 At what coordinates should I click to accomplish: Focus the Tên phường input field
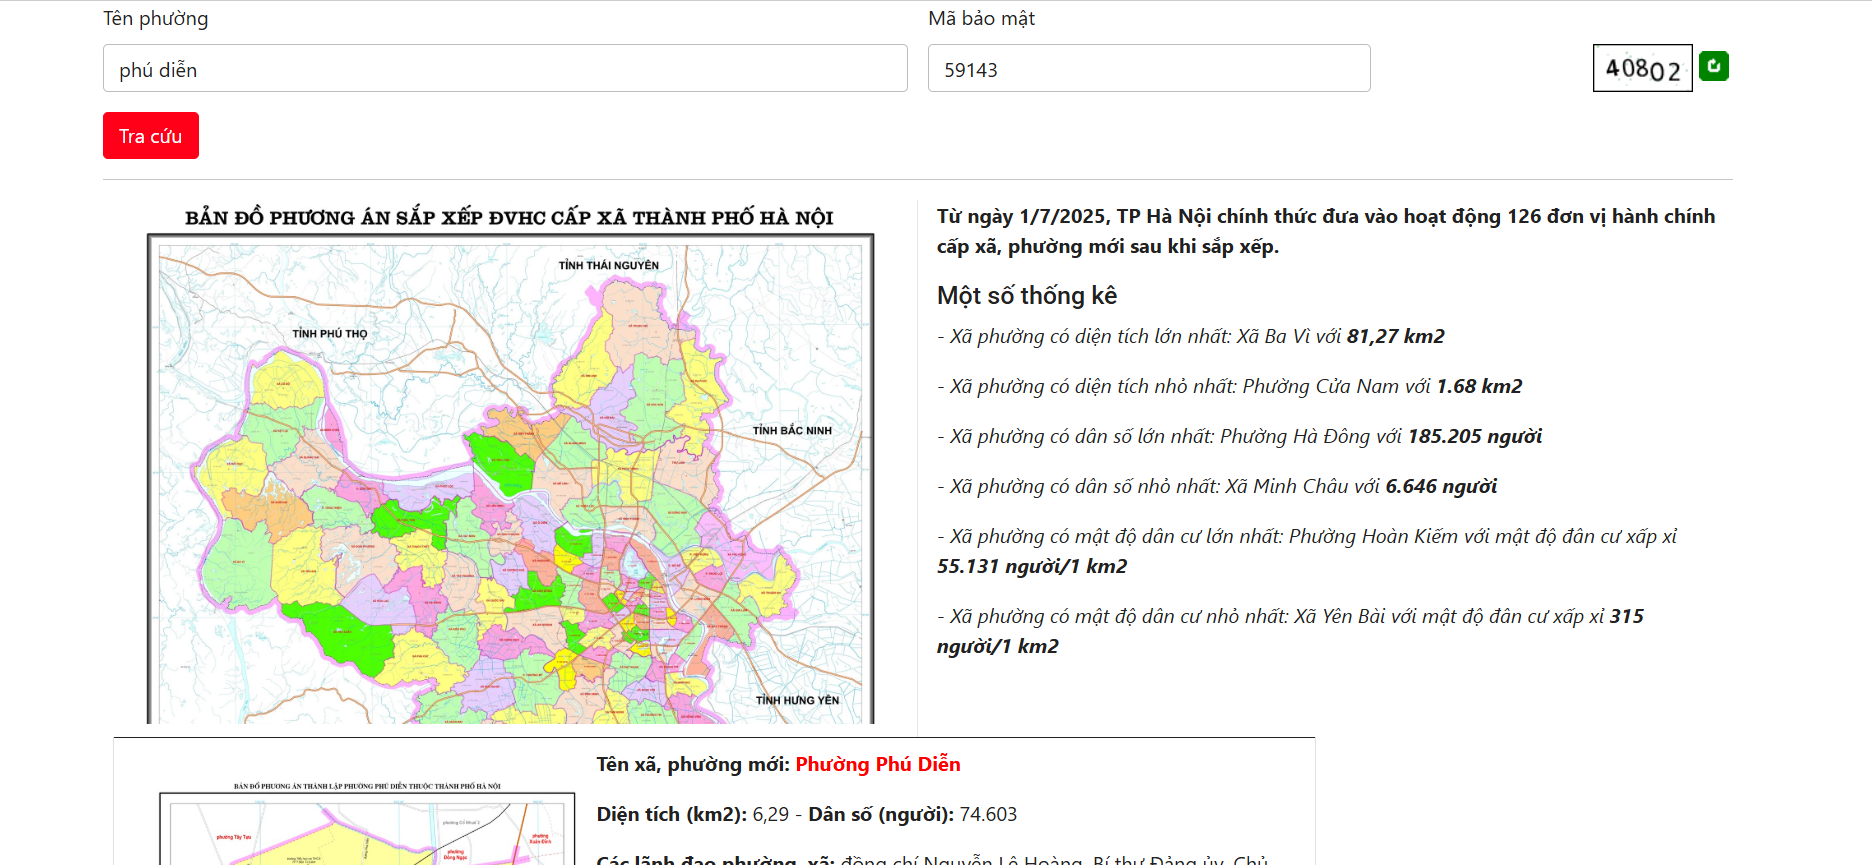pyautogui.click(x=505, y=69)
